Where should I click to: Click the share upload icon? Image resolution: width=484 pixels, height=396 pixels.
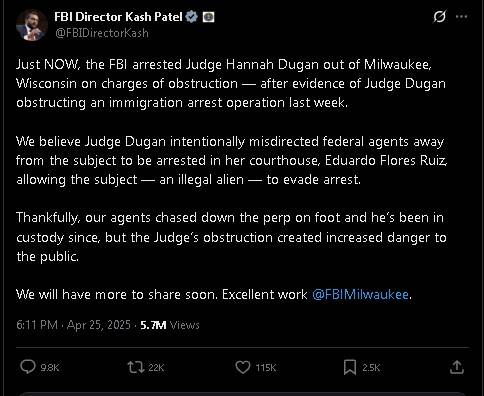457,367
